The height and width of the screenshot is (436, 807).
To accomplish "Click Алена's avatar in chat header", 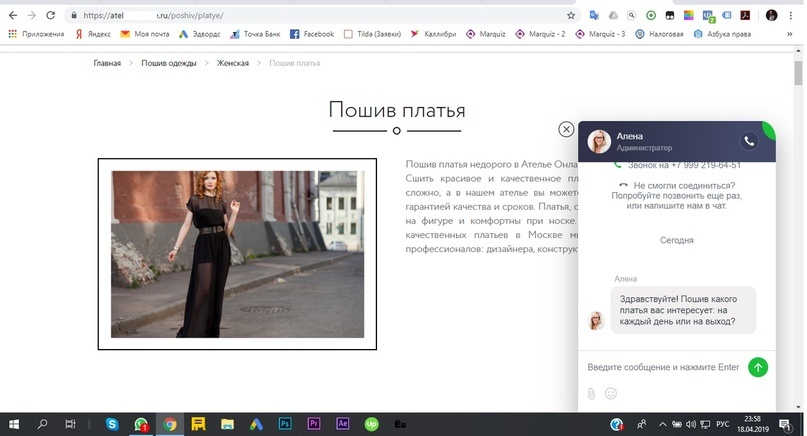I will pyautogui.click(x=599, y=142).
